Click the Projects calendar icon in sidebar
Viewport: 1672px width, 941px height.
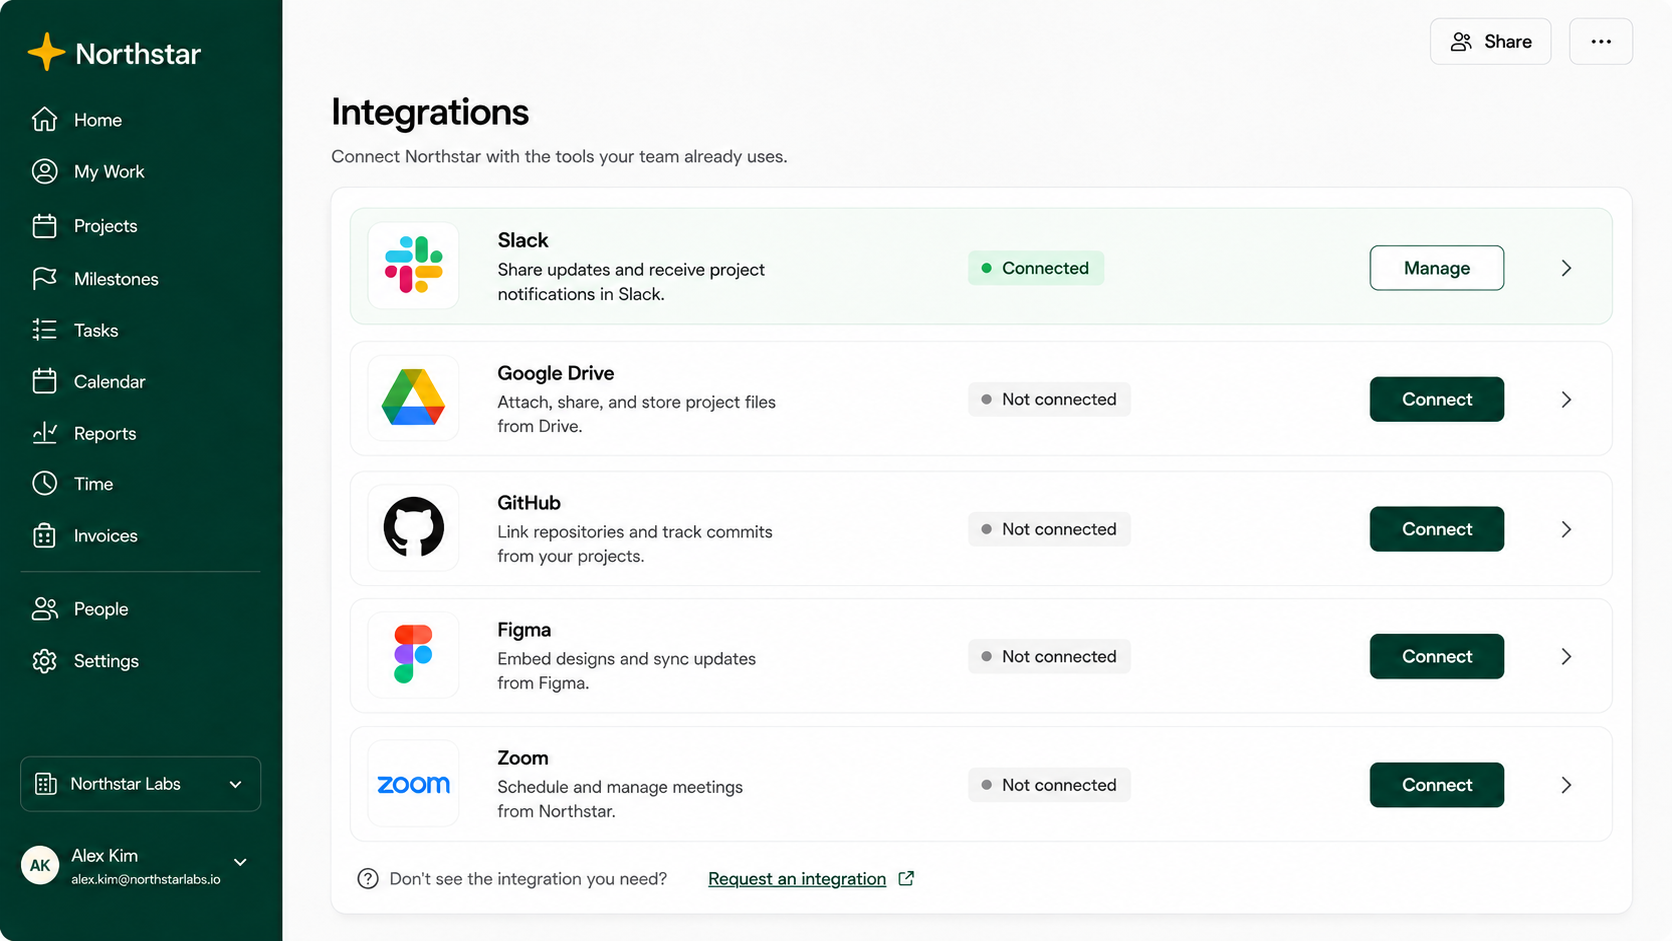pyautogui.click(x=44, y=225)
